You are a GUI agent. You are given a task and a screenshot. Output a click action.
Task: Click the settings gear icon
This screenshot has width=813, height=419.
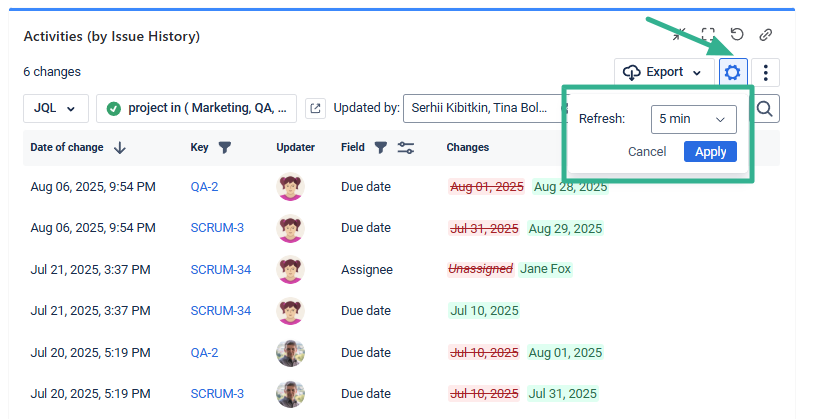(x=733, y=72)
